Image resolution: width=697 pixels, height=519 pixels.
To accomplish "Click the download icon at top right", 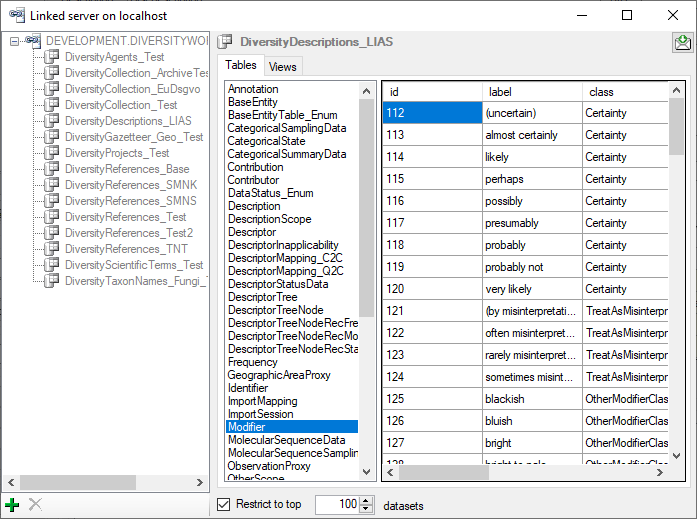I will click(x=683, y=43).
